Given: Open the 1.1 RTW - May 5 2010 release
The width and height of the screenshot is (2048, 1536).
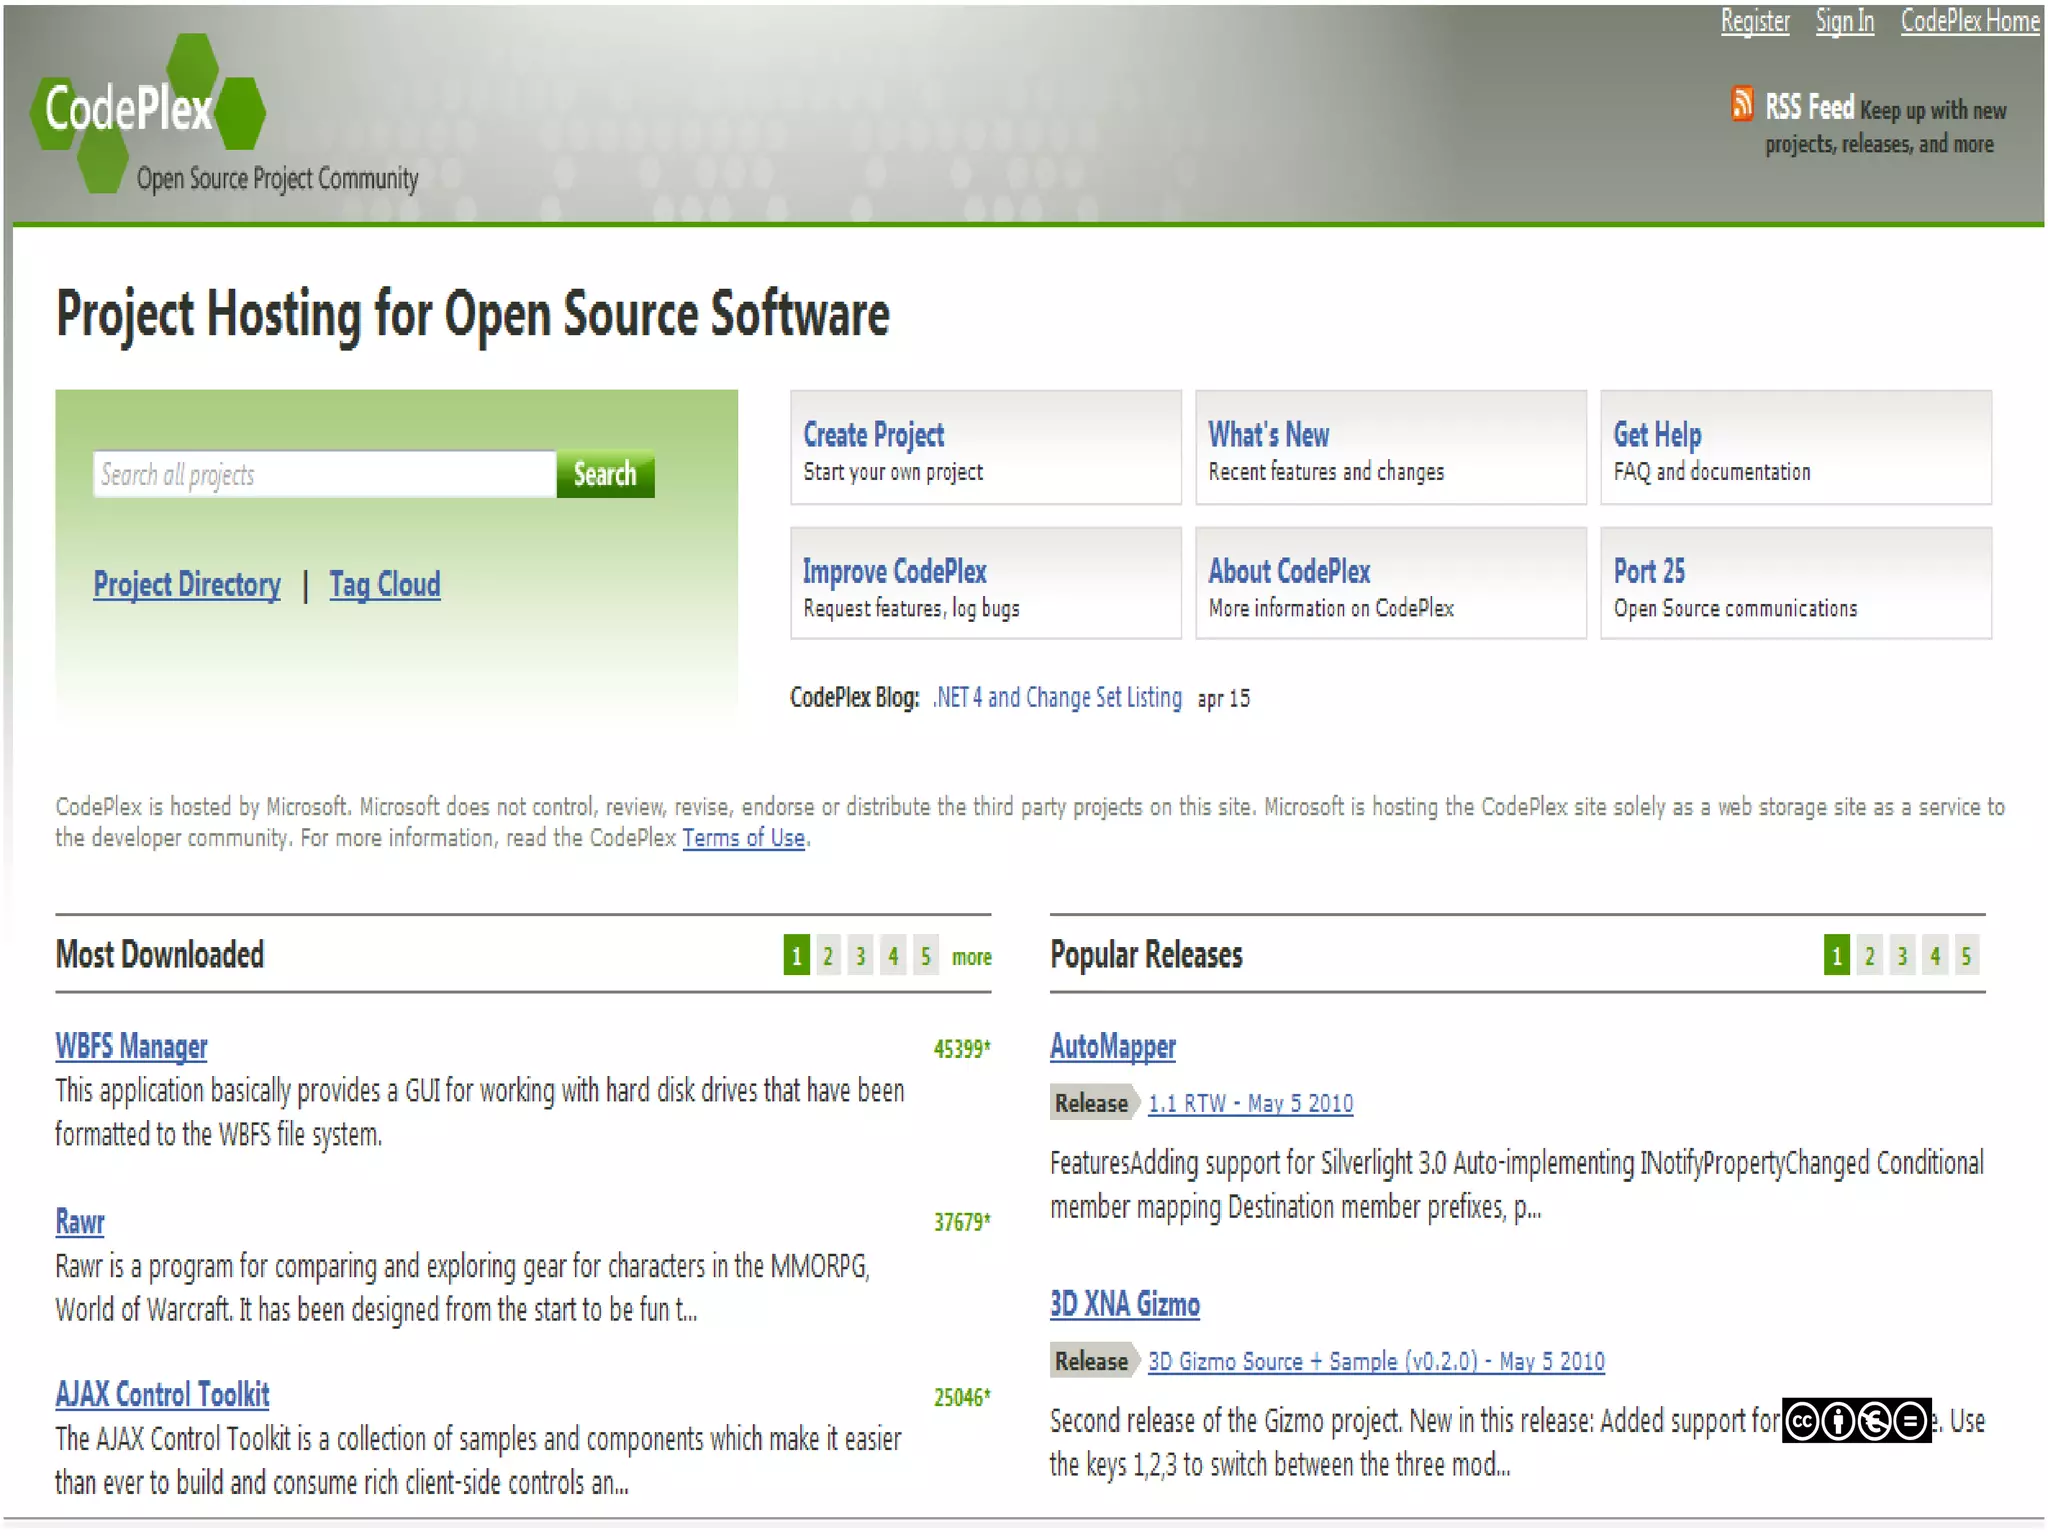Looking at the screenshot, I should tap(1250, 1103).
